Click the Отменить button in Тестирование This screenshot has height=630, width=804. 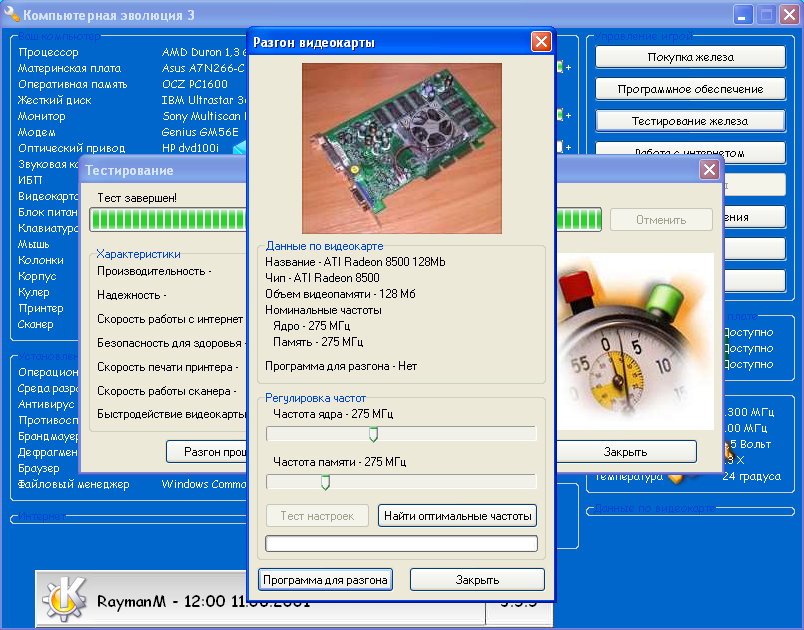(661, 220)
